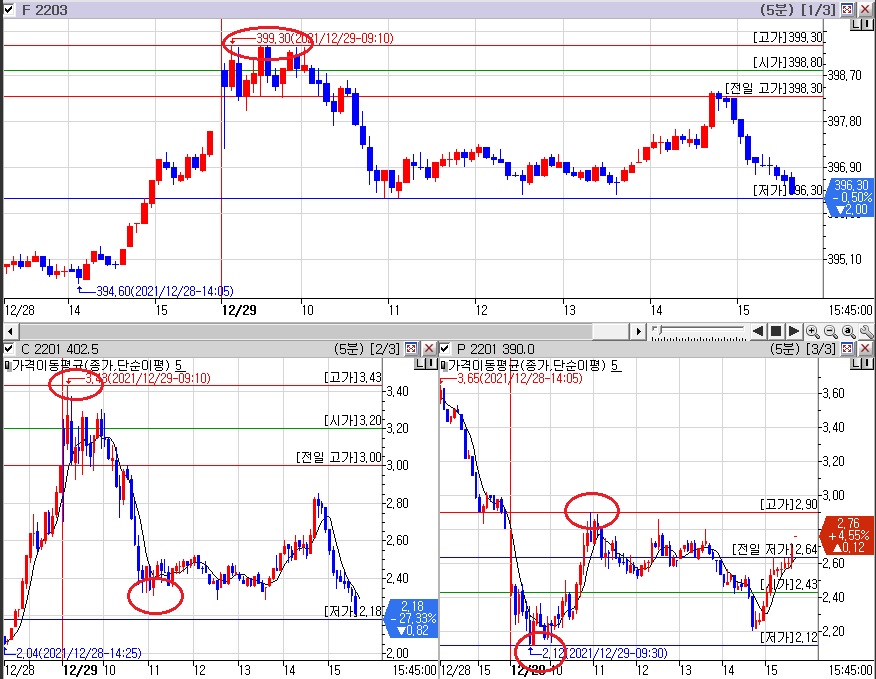Open chart settings with the wrench icon
The width and height of the screenshot is (876, 679).
[x=866, y=331]
